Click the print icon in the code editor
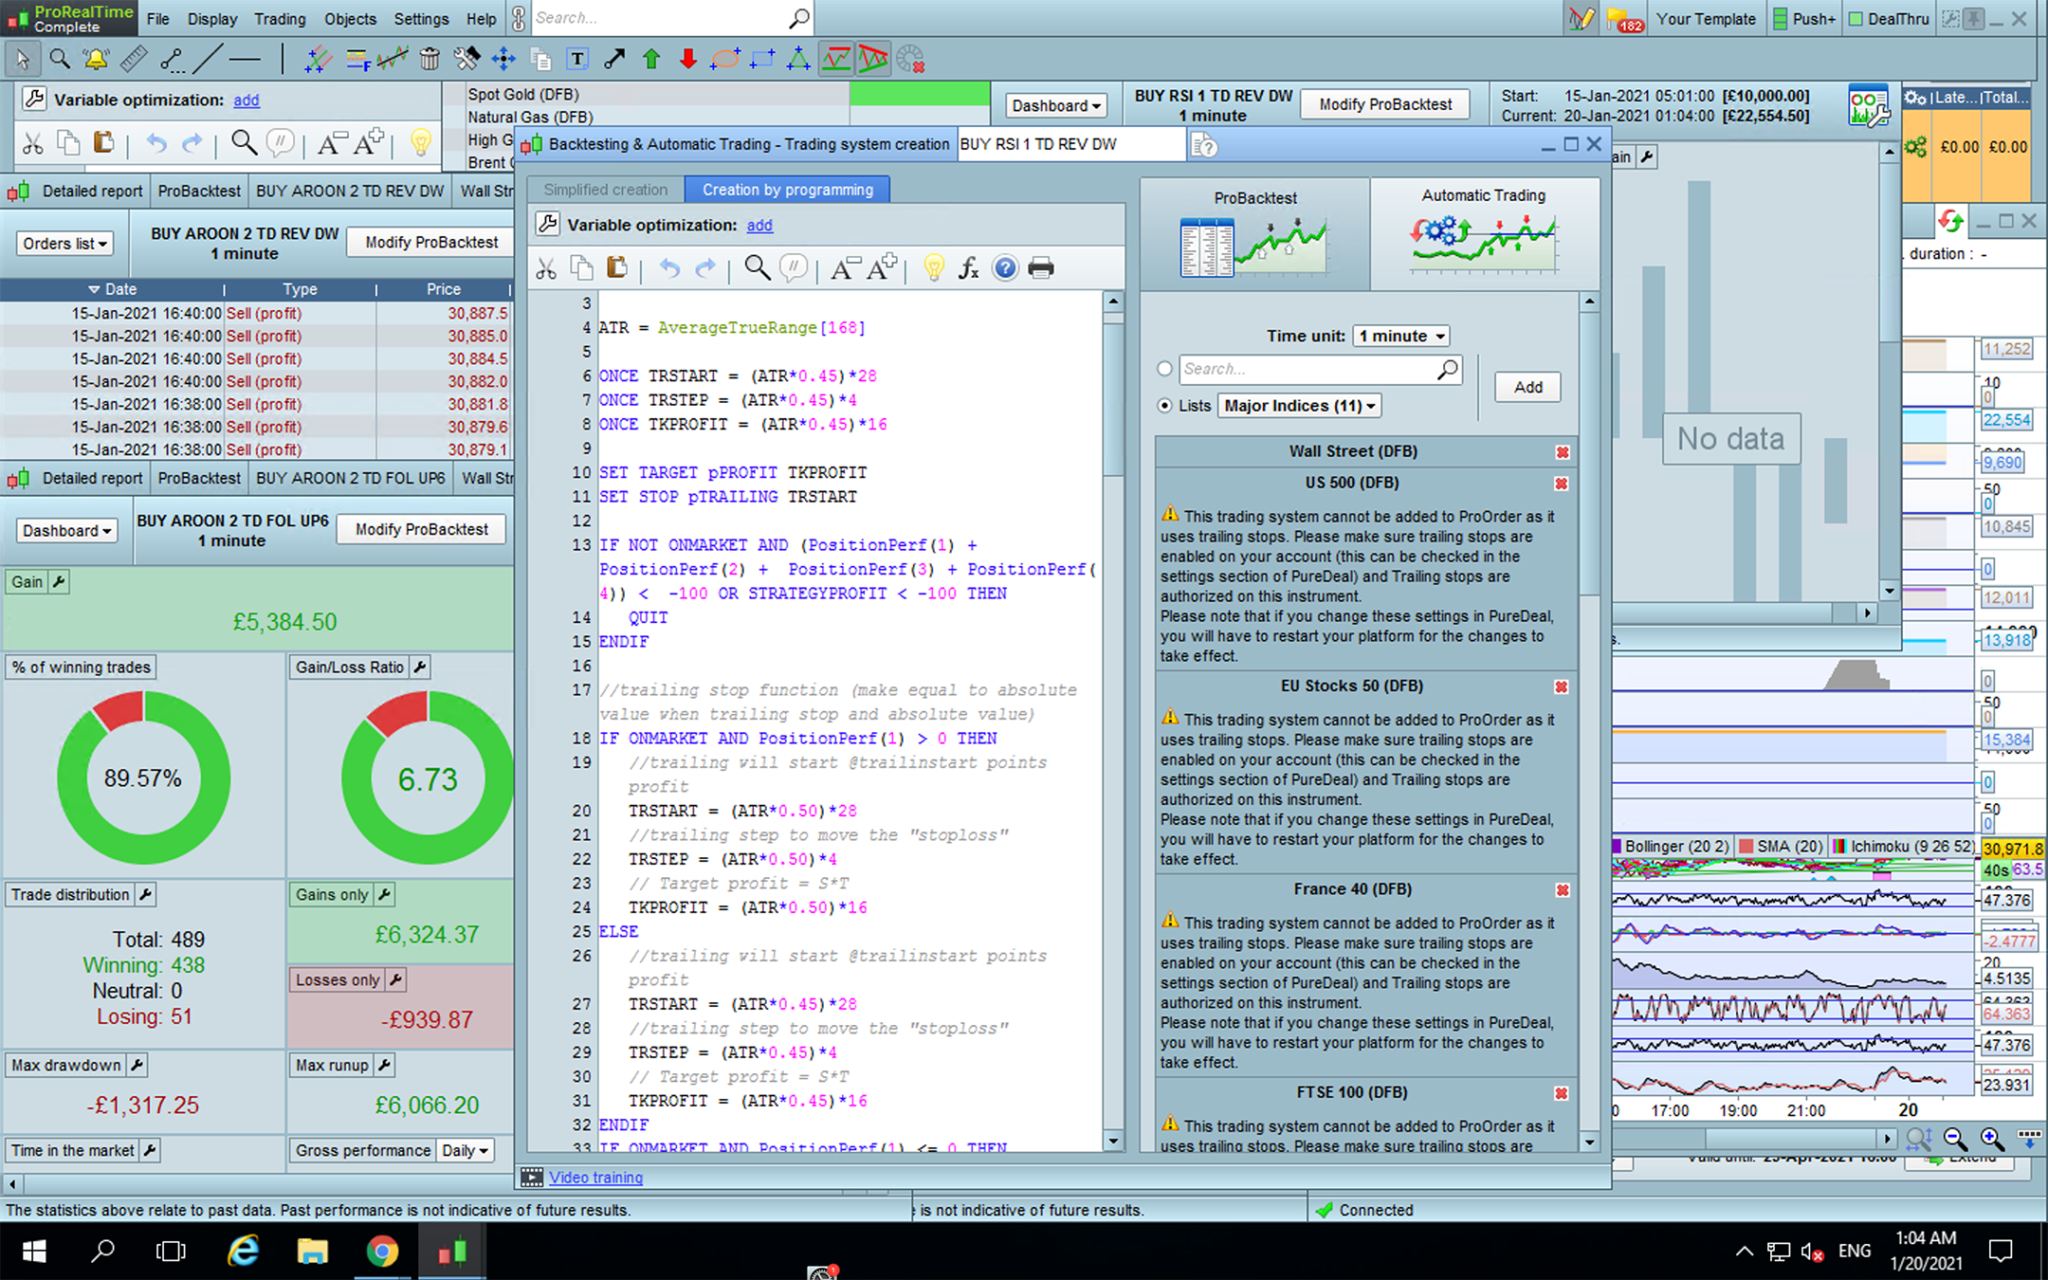 (1041, 268)
